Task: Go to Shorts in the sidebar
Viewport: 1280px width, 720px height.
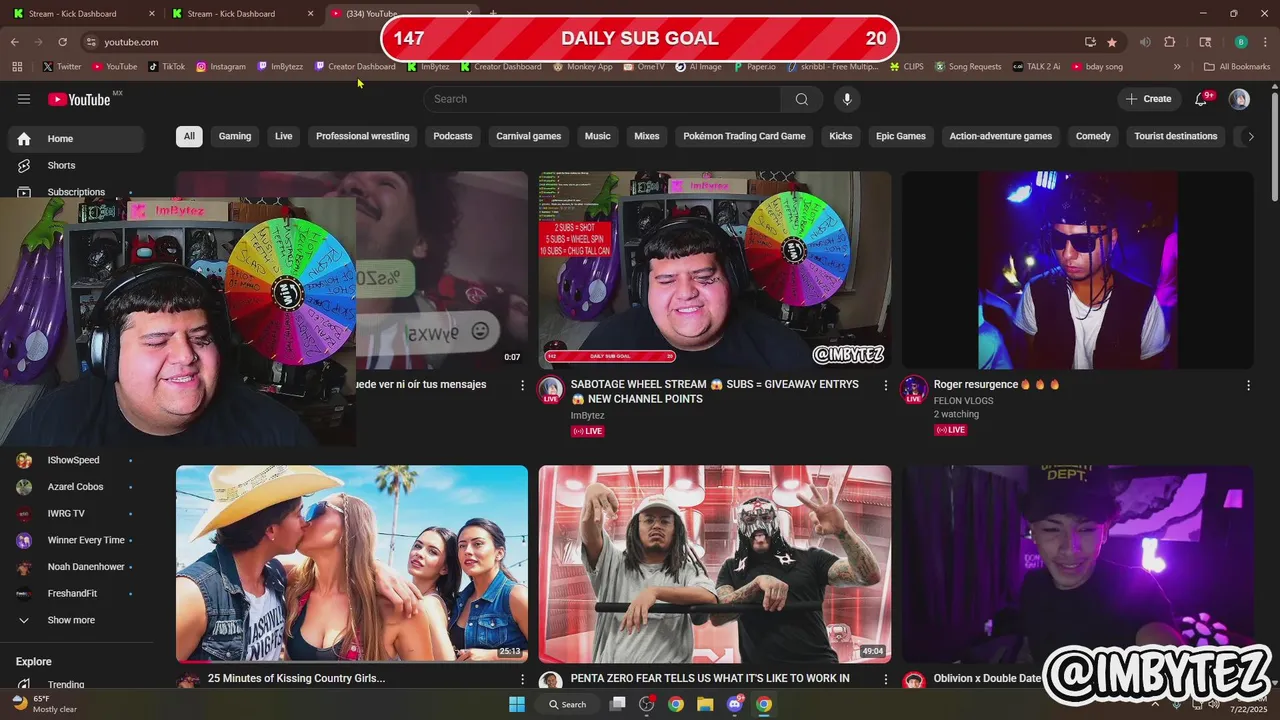Action: [x=76, y=165]
